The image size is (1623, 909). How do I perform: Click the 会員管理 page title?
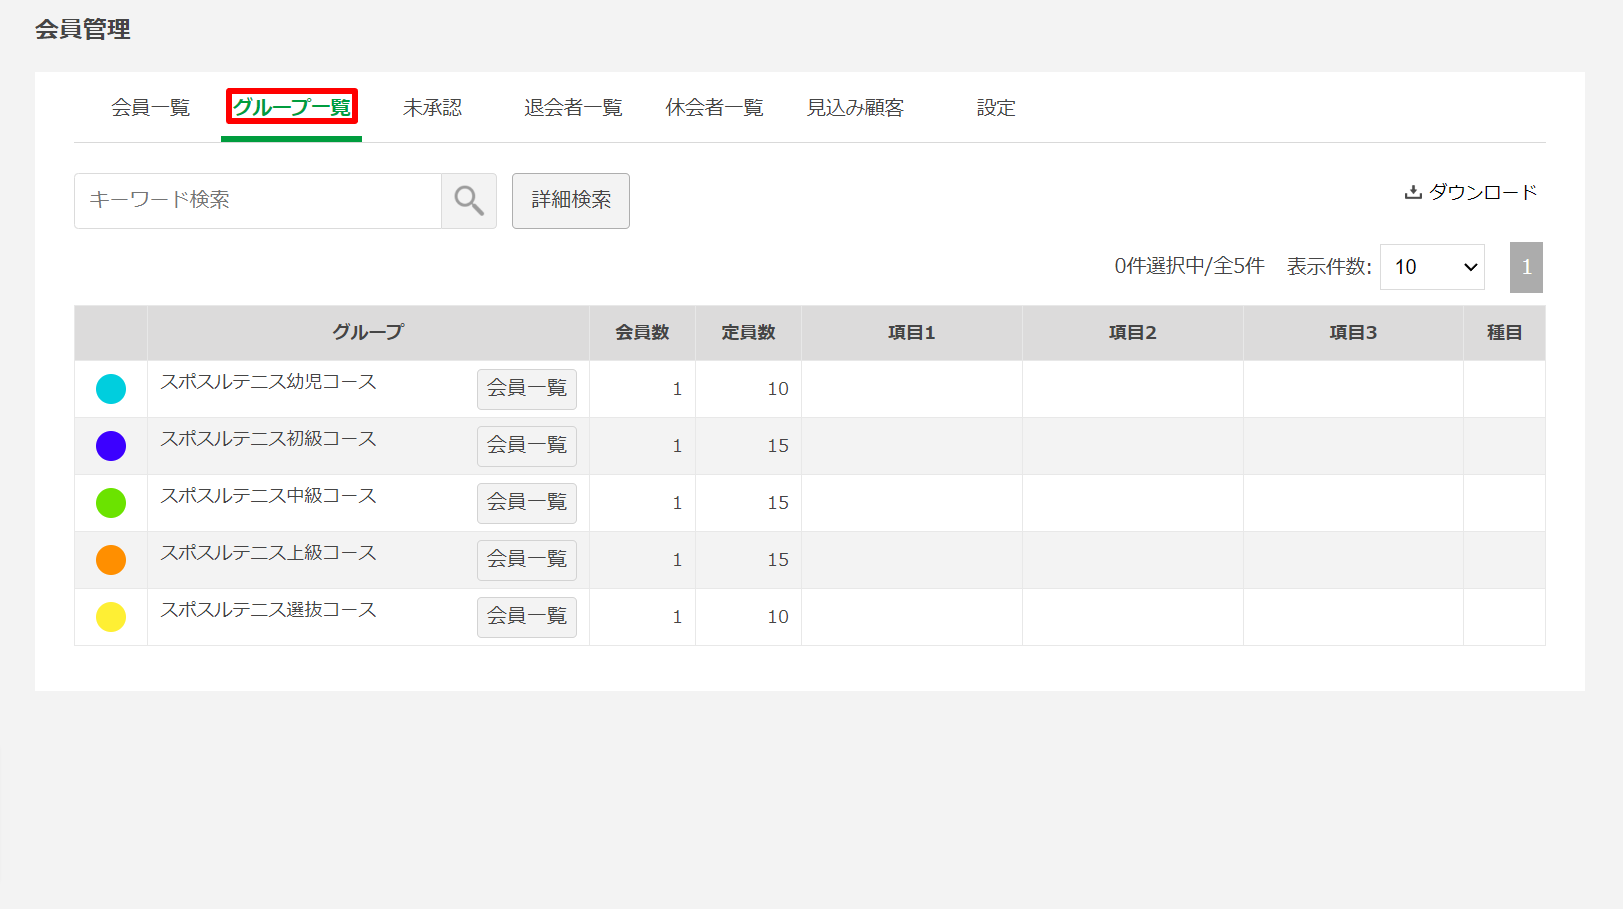[83, 29]
